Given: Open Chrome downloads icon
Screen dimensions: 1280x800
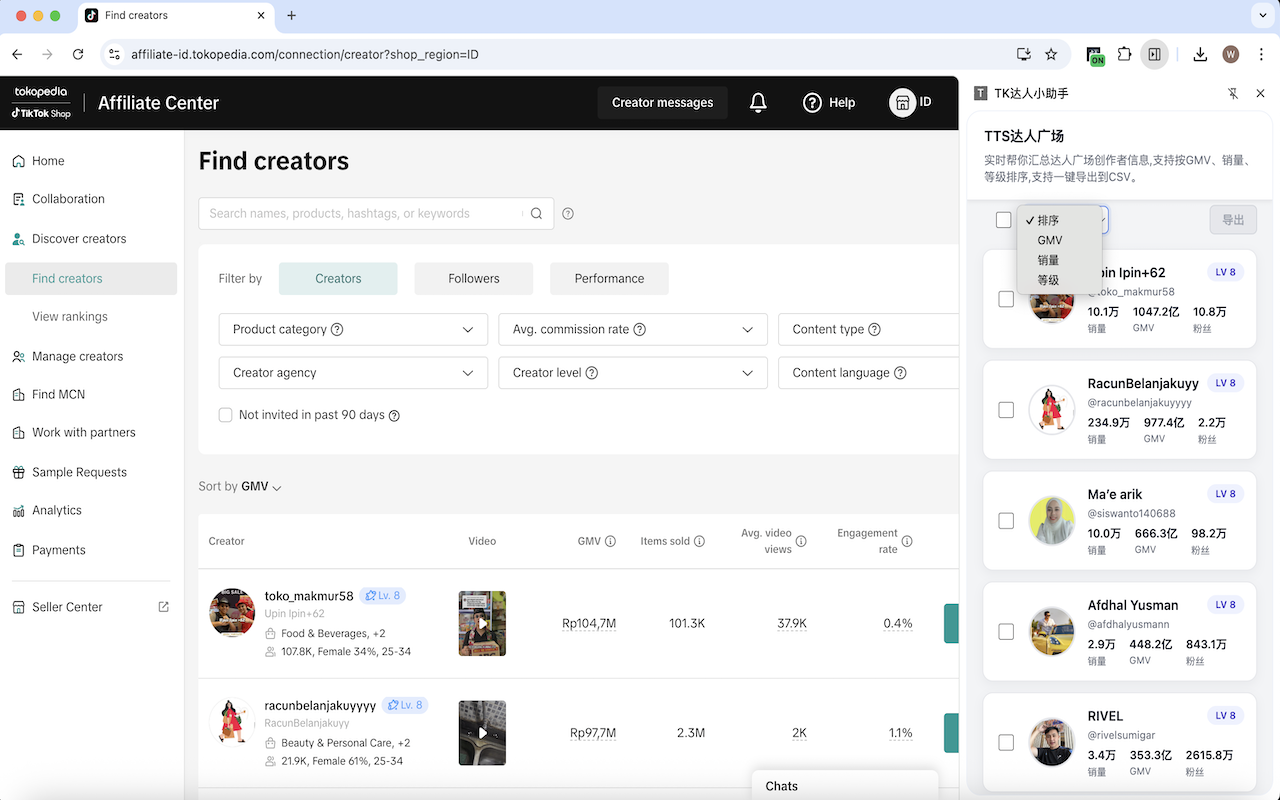Looking at the screenshot, I should point(1200,54).
